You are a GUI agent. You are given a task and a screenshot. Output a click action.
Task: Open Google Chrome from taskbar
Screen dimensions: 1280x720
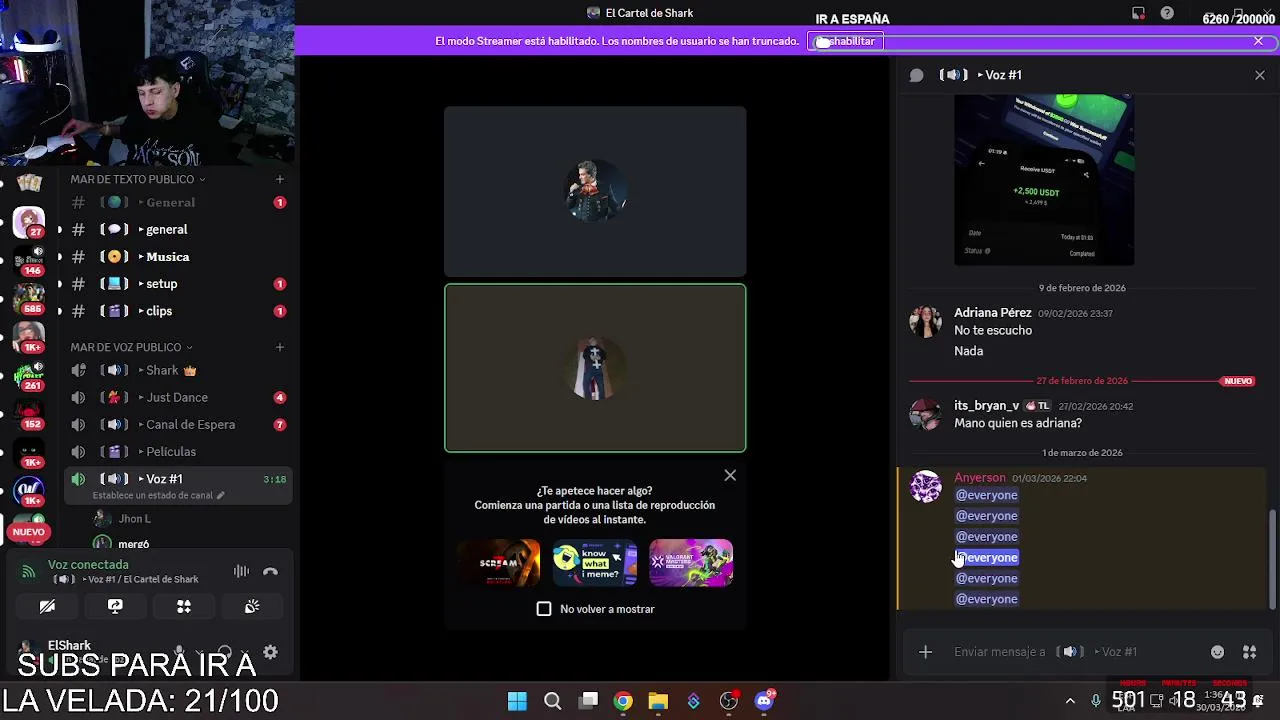(623, 701)
